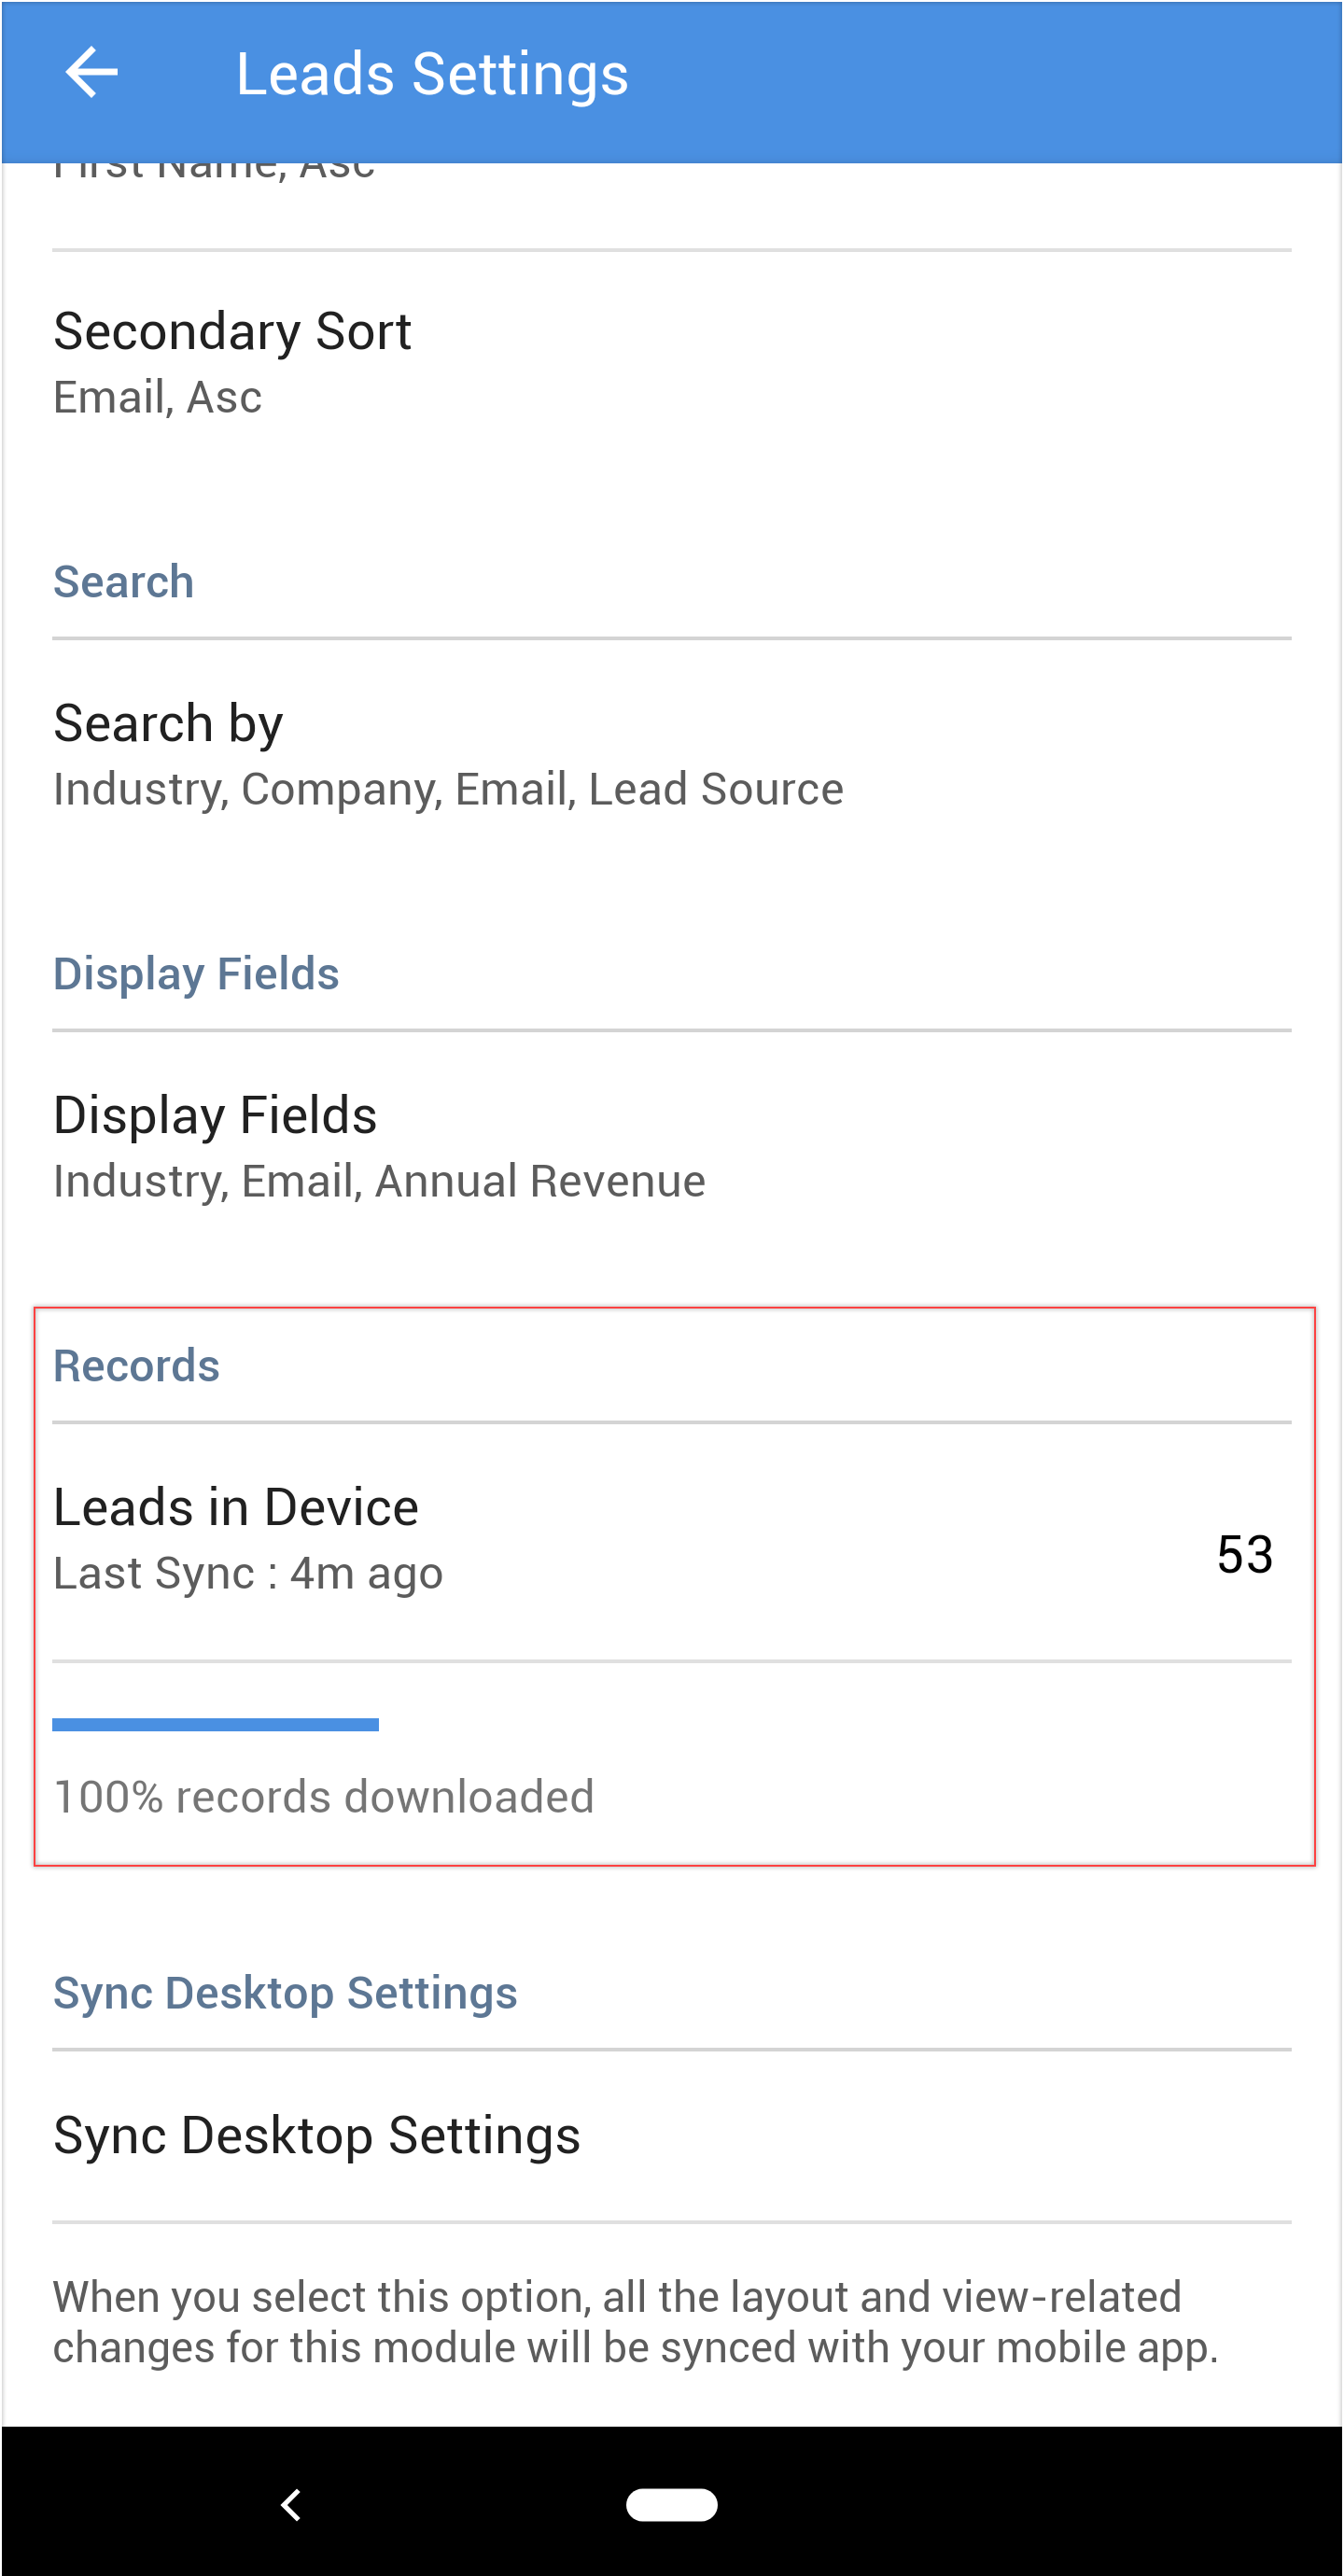Screen dimensions: 1344x2576
Task: Open the Search by option
Action: pyautogui.click(x=168, y=724)
